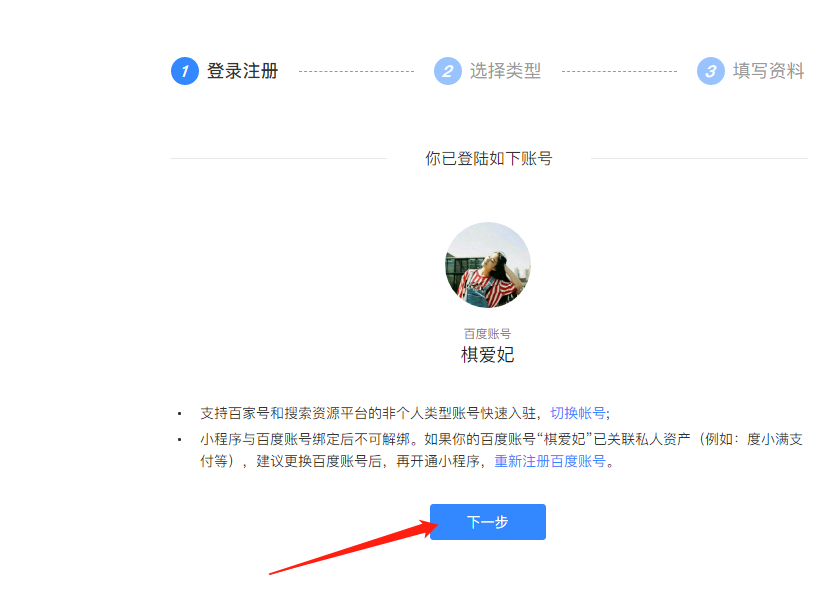
Task: Click the first notice's bullet marker
Action: (180, 414)
